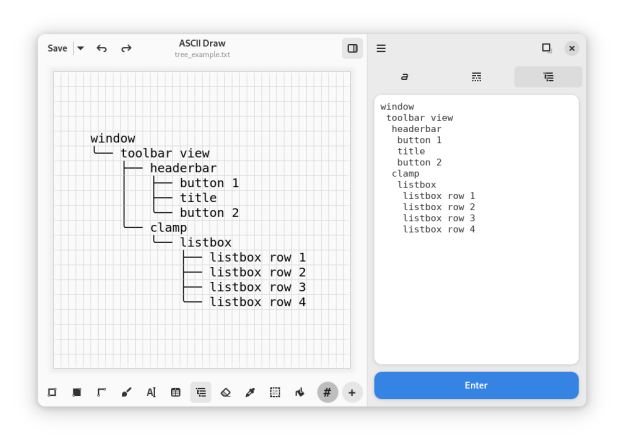Select the Picker eyedropper tool
The height and width of the screenshot is (448, 624).
[250, 393]
